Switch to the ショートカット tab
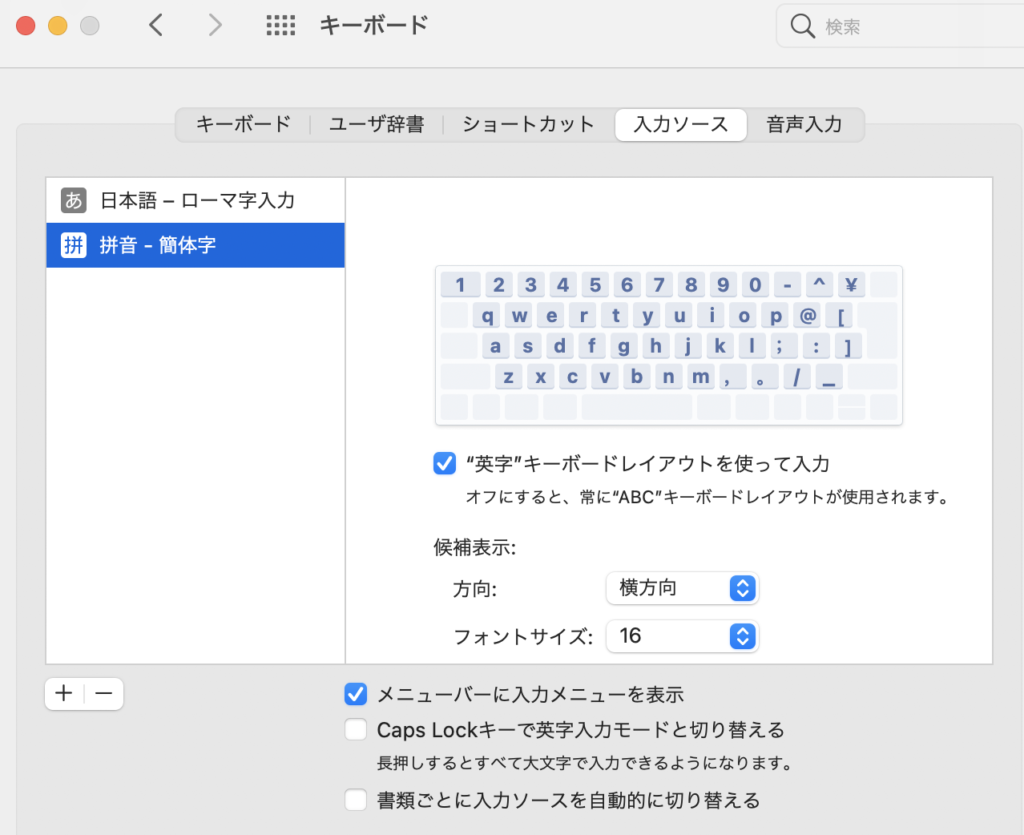 [528, 124]
